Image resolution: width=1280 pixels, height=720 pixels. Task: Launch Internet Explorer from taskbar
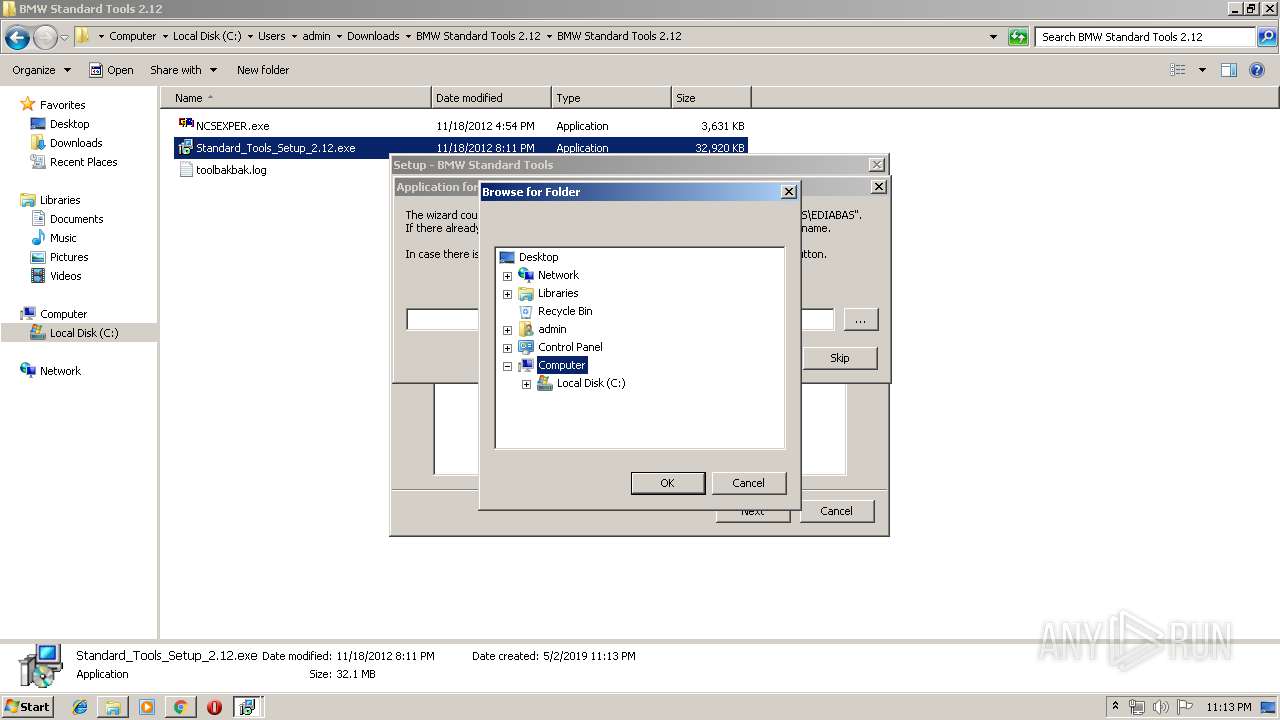(80, 707)
